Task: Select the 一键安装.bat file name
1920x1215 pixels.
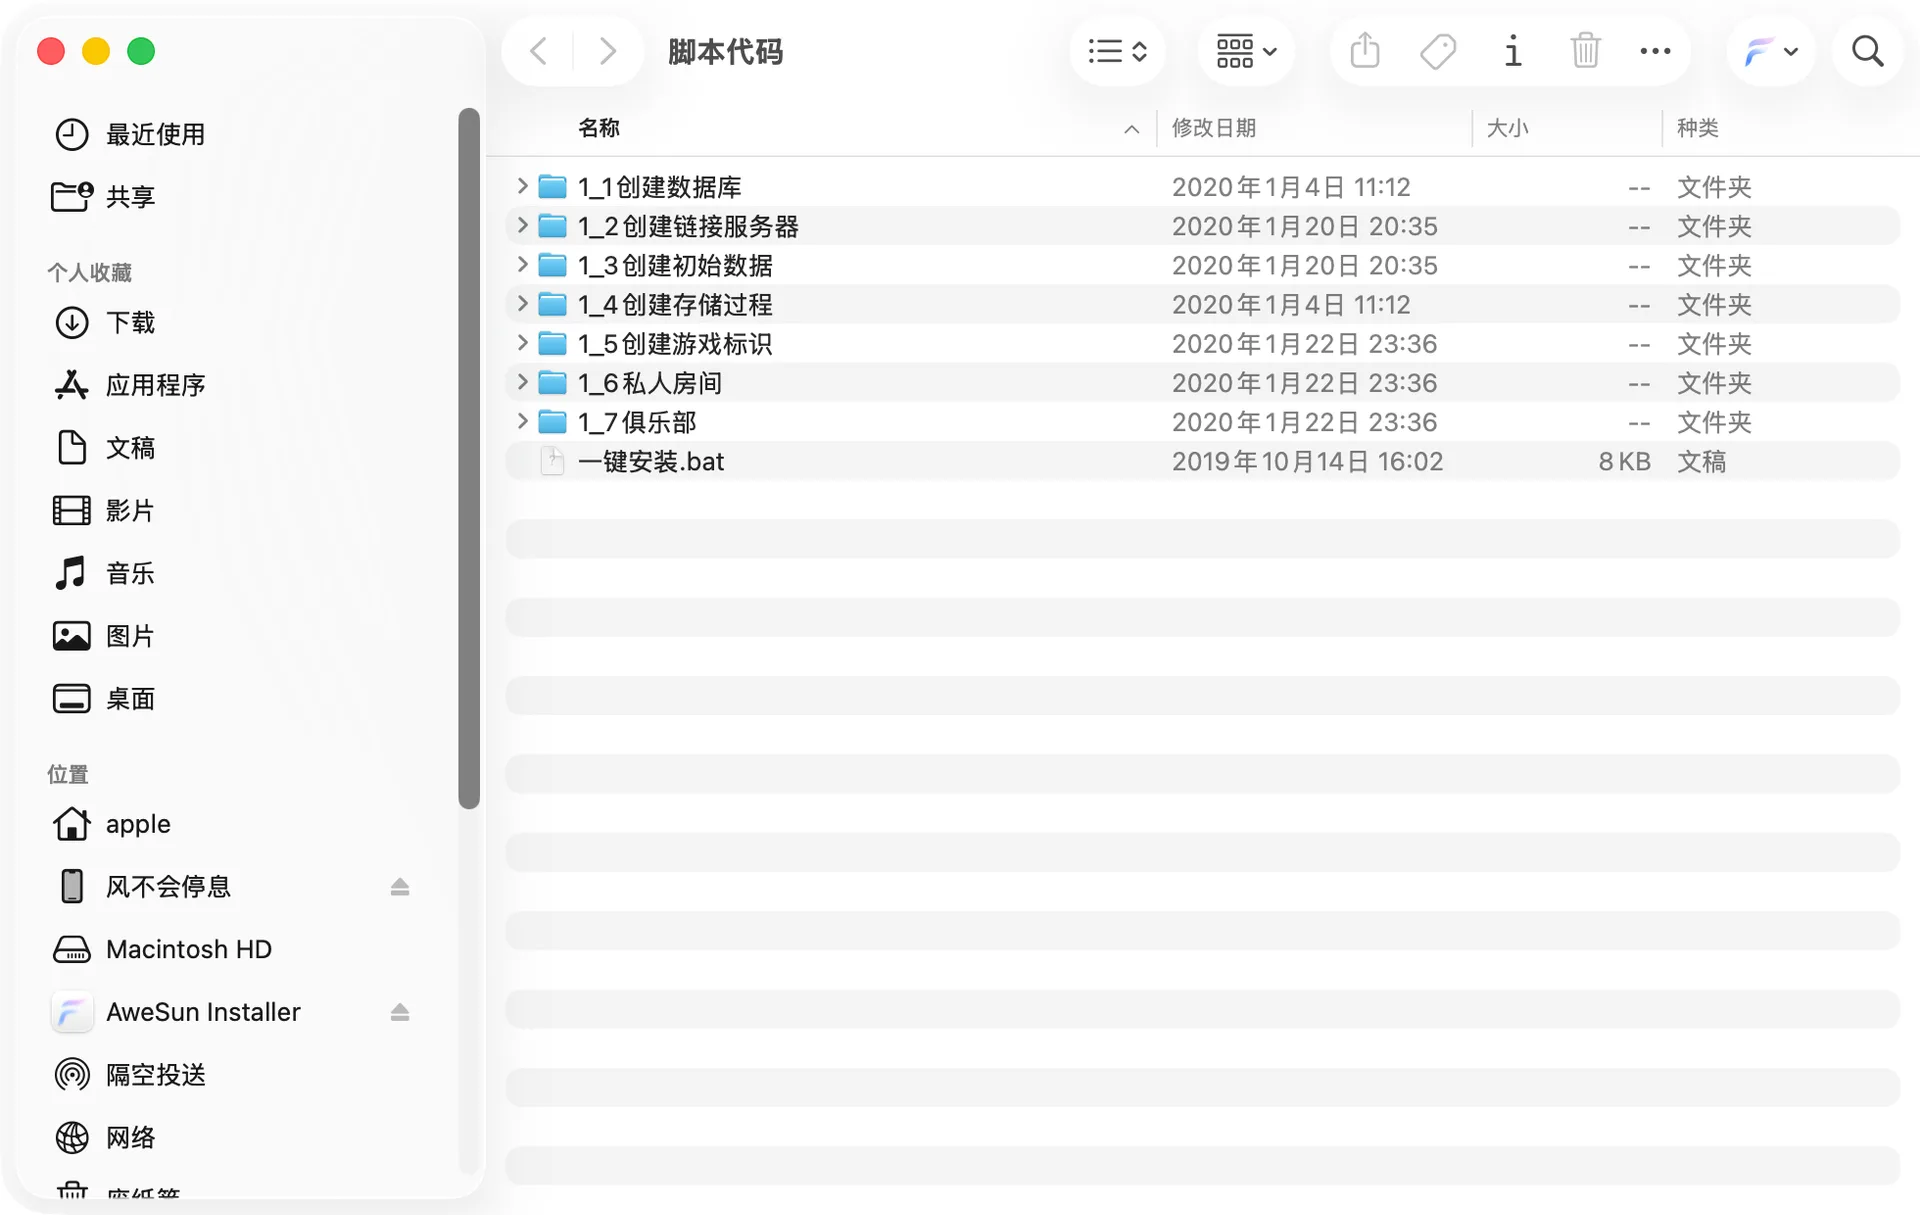Action: point(651,461)
